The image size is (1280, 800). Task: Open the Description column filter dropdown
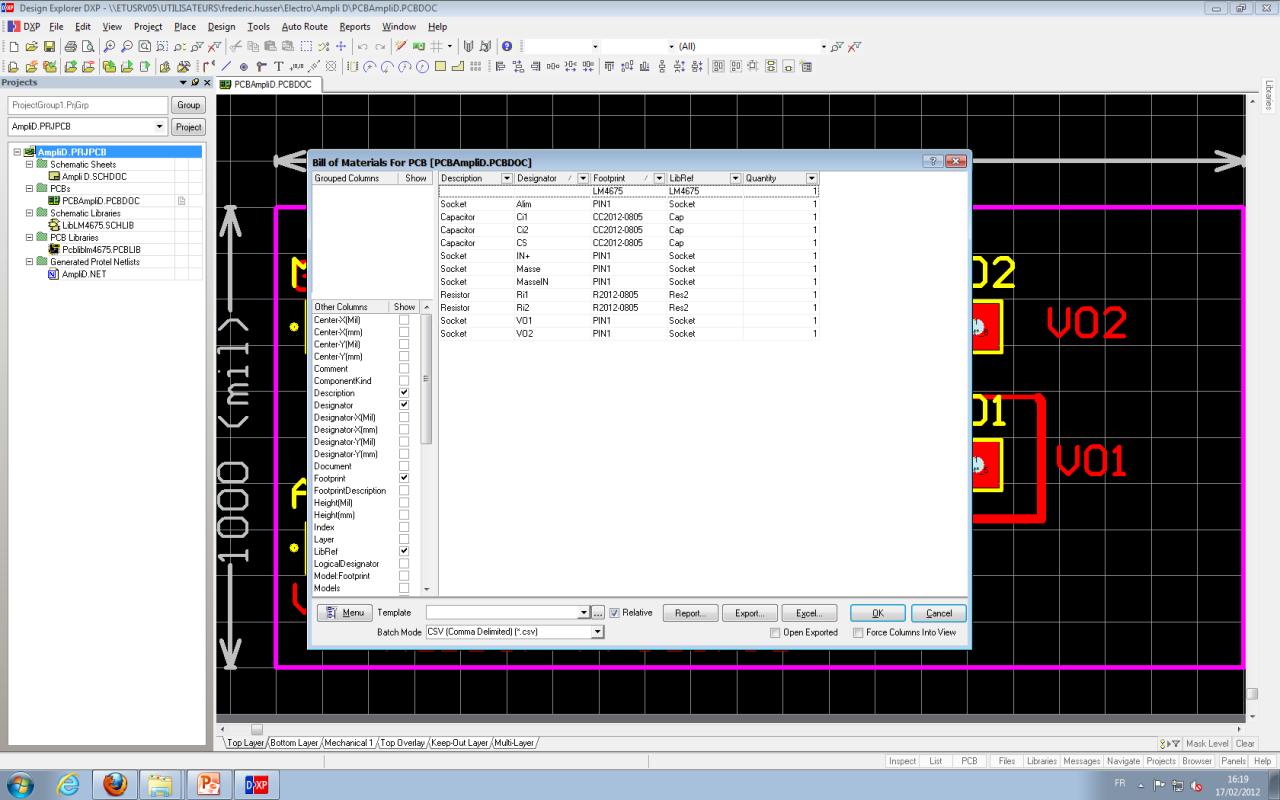(507, 178)
